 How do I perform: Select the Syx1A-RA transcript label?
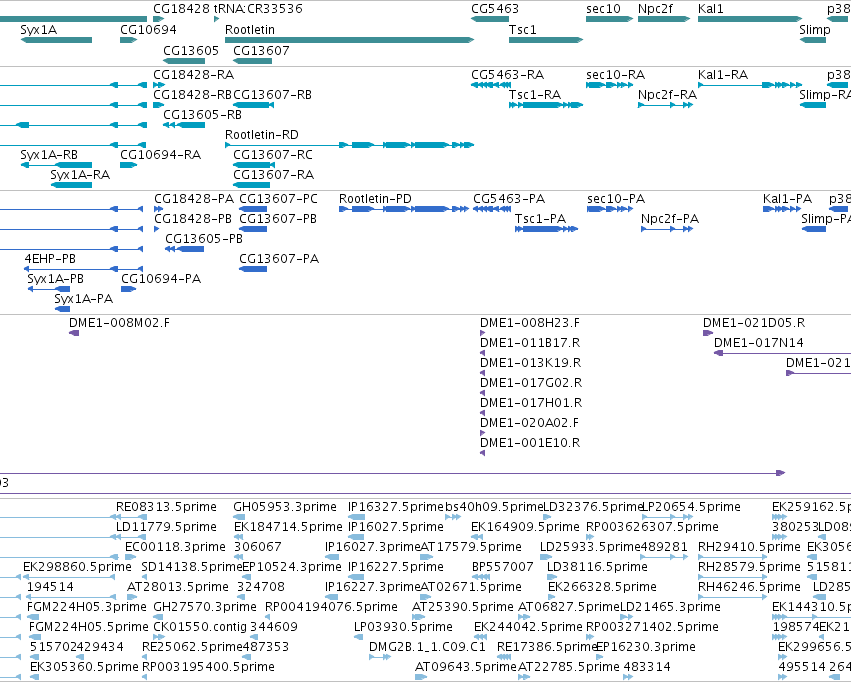click(80, 175)
